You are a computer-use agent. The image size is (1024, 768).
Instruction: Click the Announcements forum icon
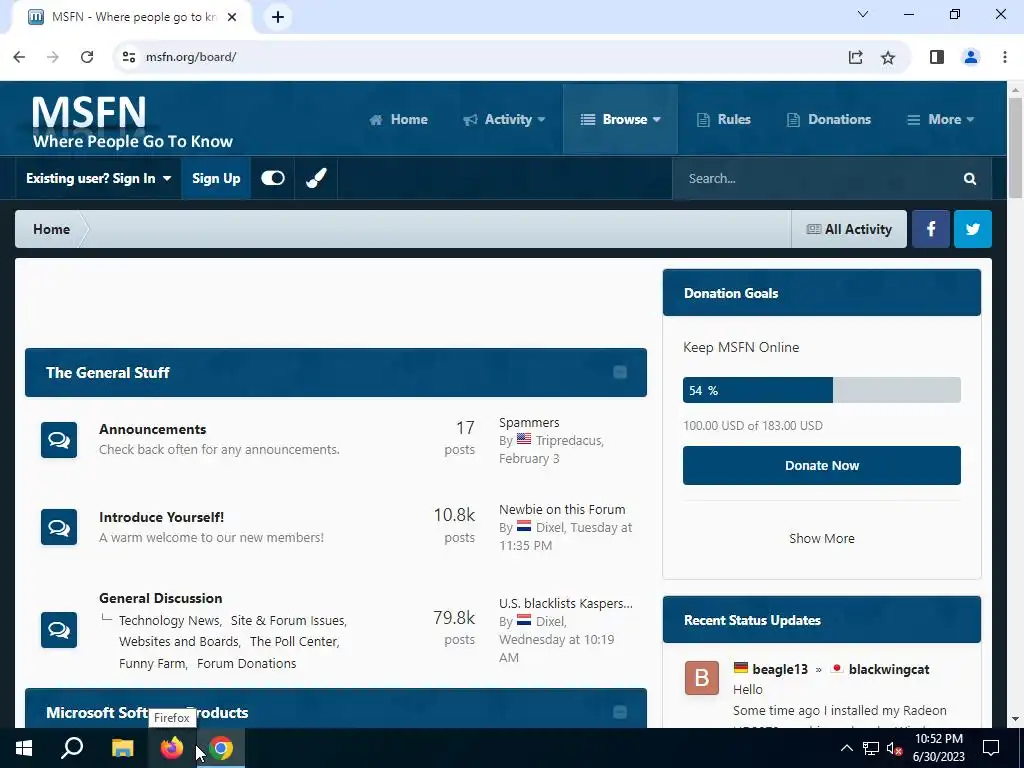pyautogui.click(x=59, y=440)
